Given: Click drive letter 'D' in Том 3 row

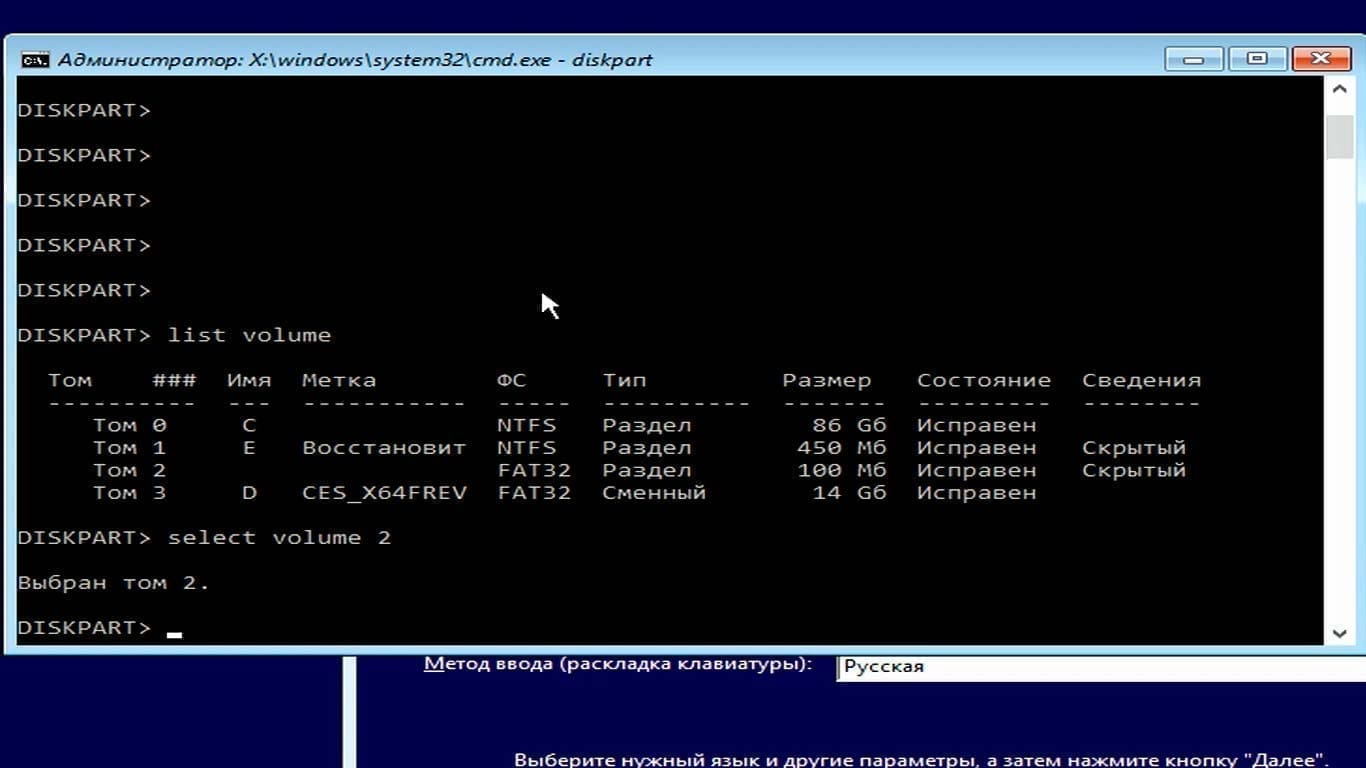Looking at the screenshot, I should pos(249,493).
